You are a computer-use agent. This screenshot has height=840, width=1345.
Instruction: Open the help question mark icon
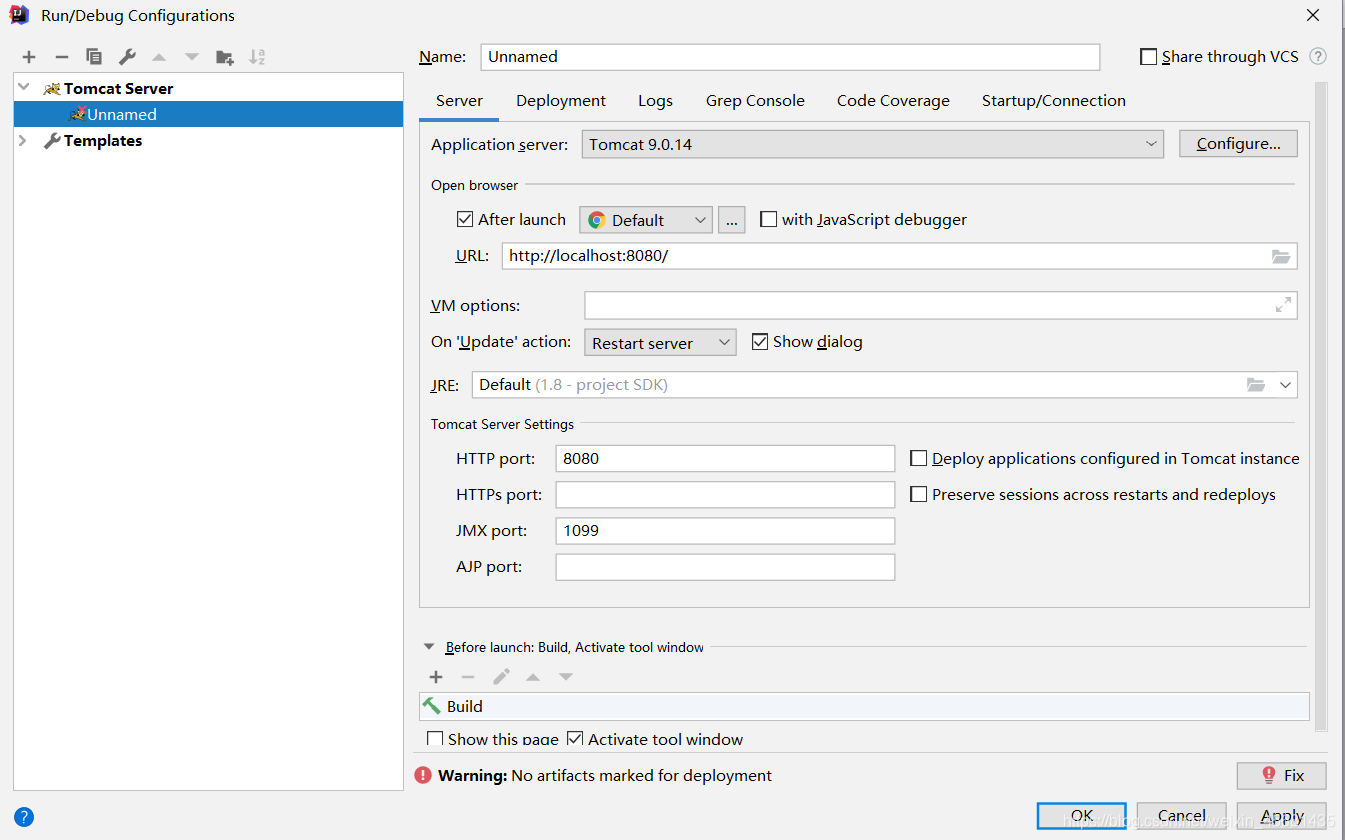point(24,817)
